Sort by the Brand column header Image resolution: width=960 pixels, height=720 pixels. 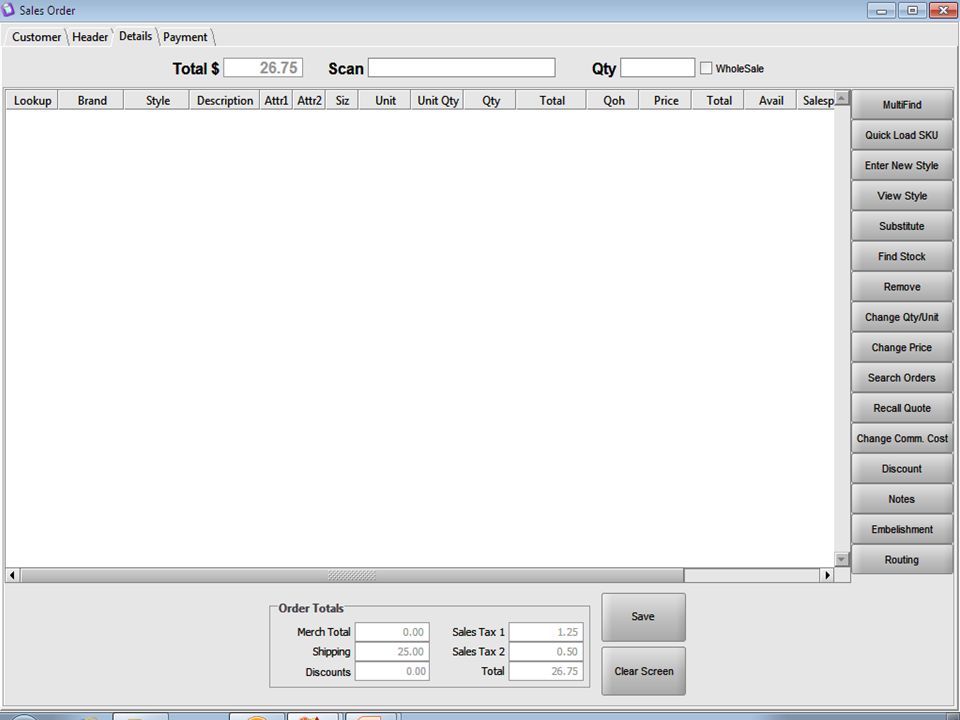pos(92,100)
